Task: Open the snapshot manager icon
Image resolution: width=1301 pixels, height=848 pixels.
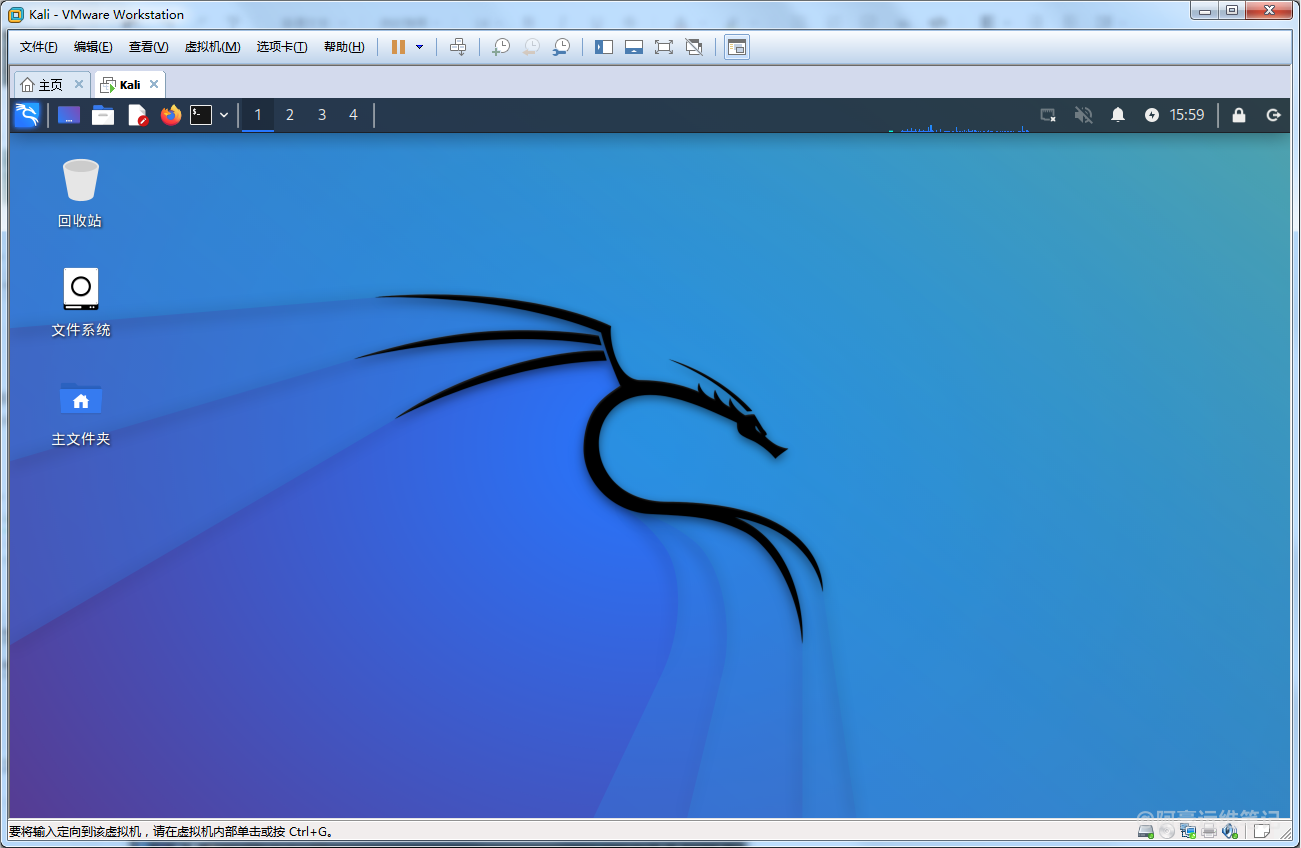Action: point(562,47)
